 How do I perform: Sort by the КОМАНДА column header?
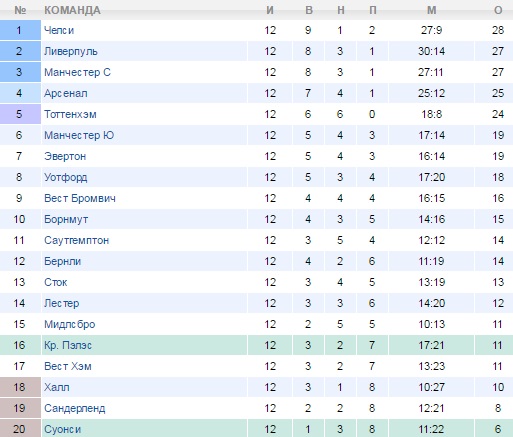72,10
